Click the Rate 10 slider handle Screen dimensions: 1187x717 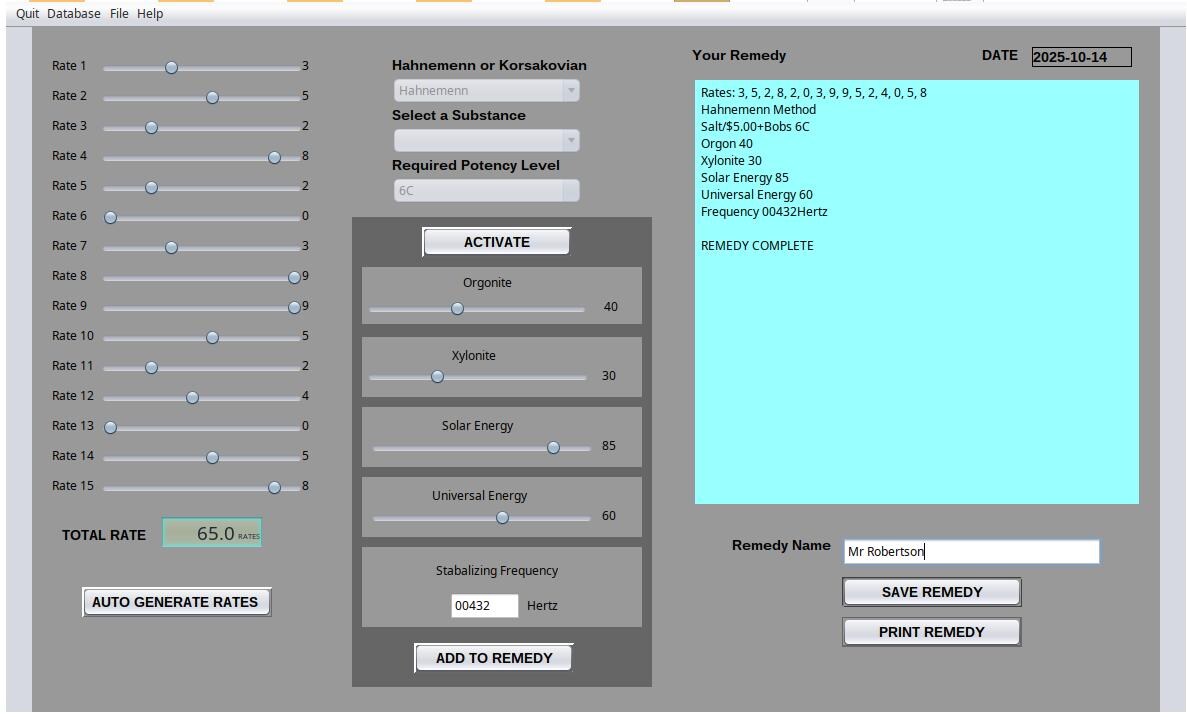[x=213, y=338]
